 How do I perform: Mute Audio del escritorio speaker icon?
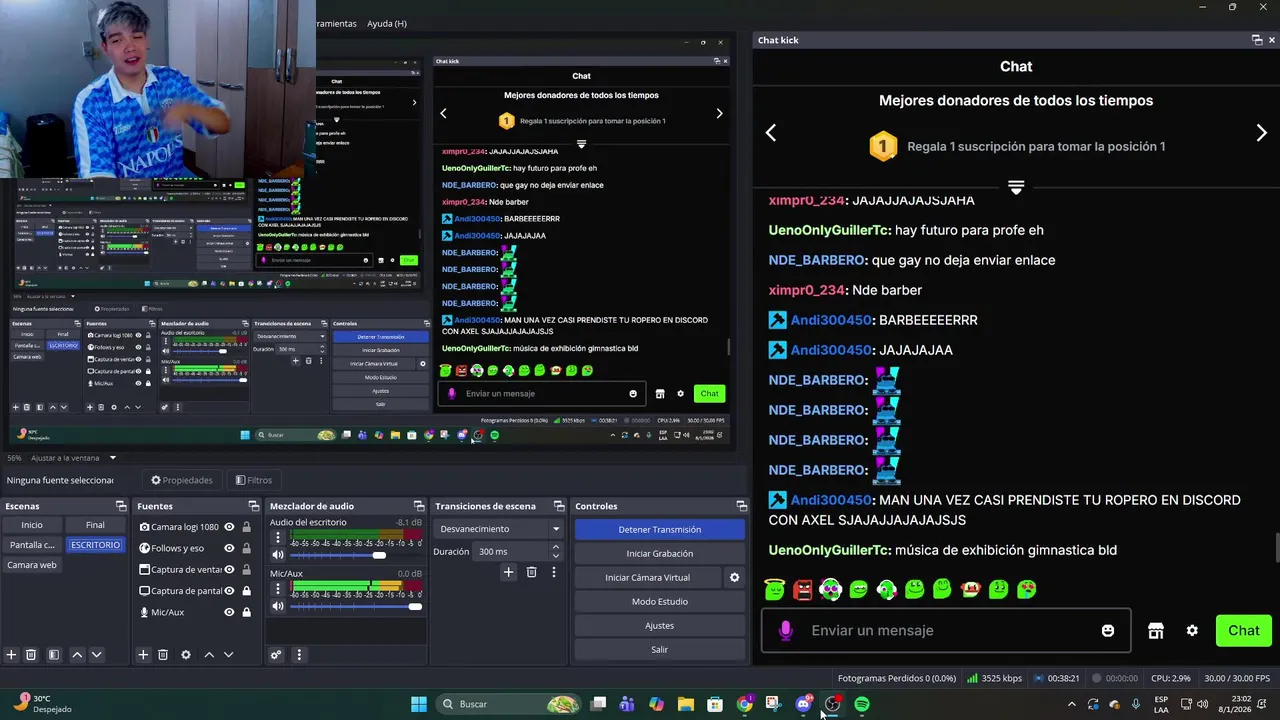click(278, 555)
